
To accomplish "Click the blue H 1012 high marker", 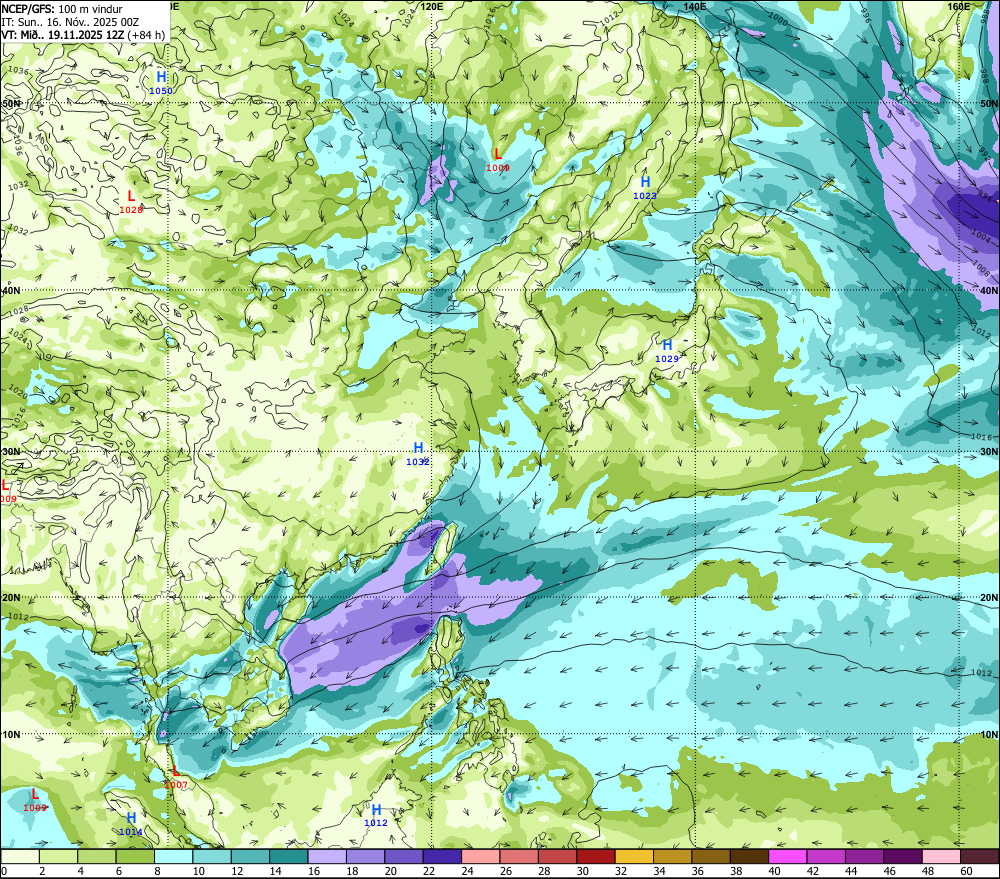I will point(376,816).
